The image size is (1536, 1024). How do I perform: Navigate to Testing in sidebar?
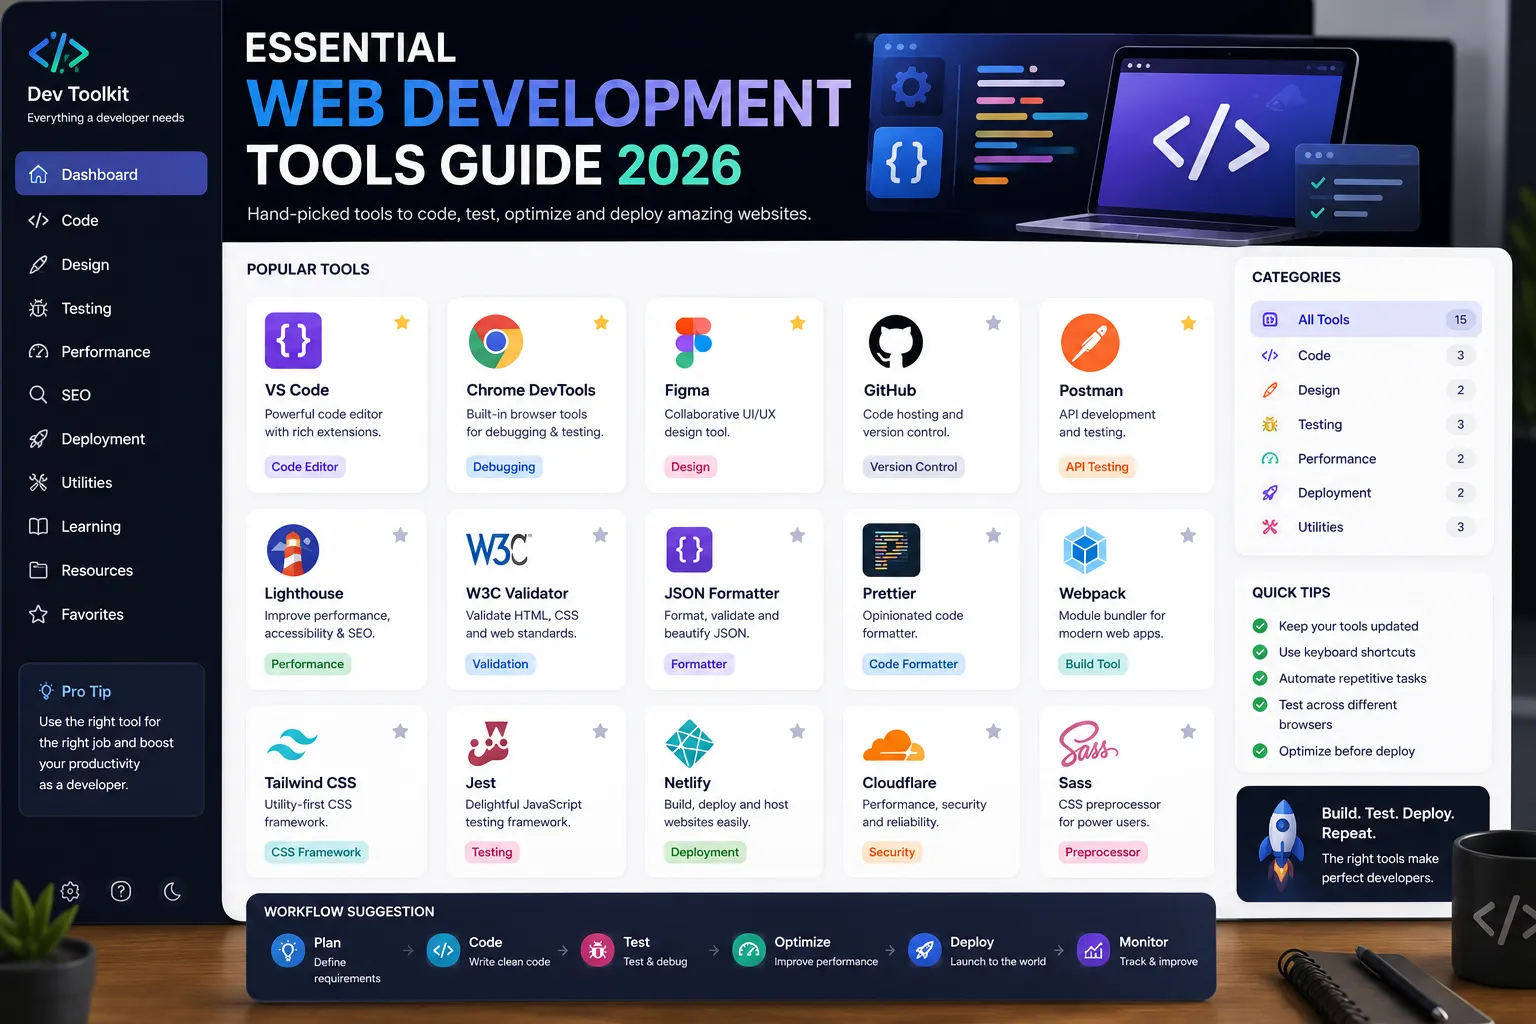(x=111, y=308)
